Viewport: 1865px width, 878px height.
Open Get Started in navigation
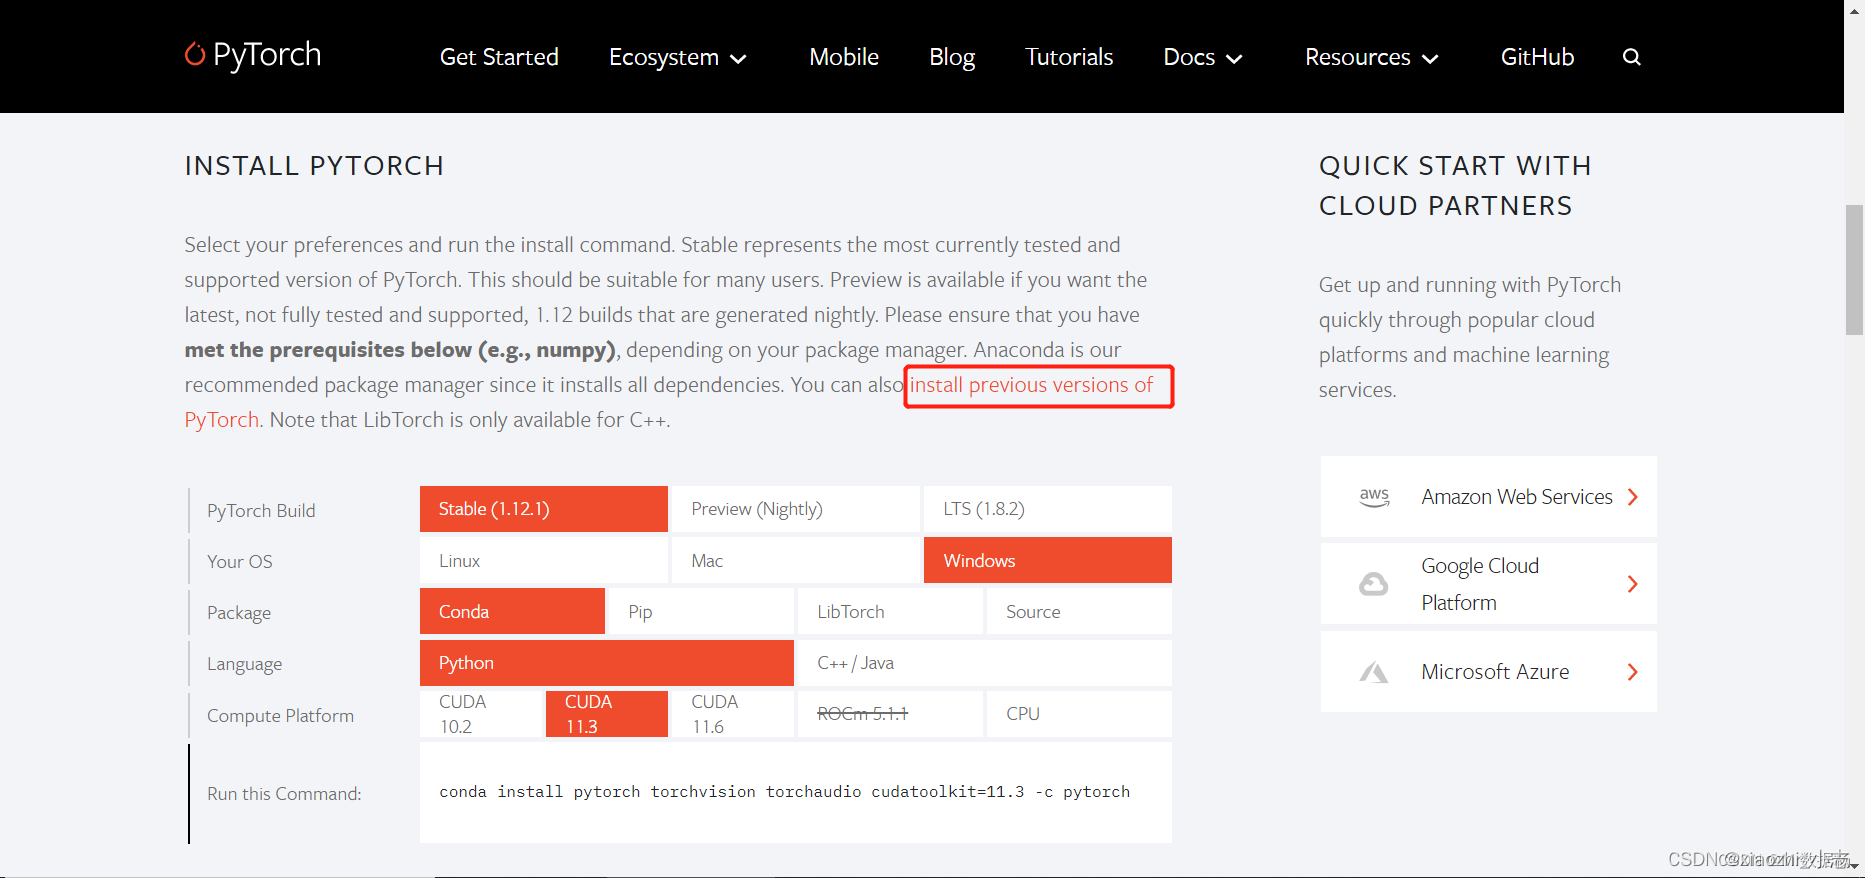(499, 57)
